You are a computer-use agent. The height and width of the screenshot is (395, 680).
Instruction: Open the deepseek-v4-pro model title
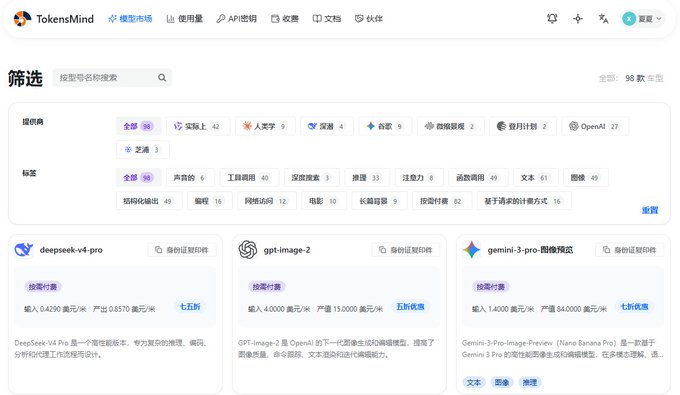pyautogui.click(x=71, y=250)
